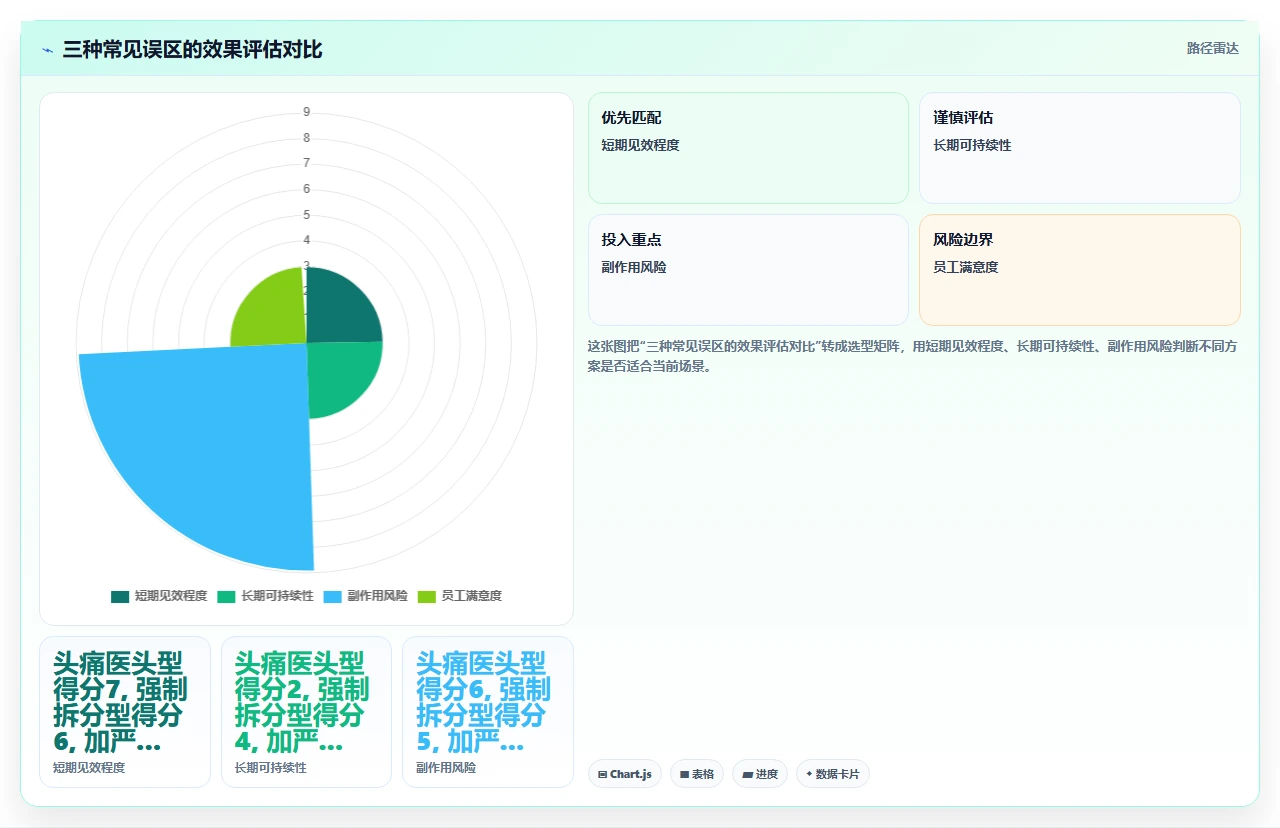Click the 路径雷达 label in header
This screenshot has height=828, width=1280.
point(1212,48)
